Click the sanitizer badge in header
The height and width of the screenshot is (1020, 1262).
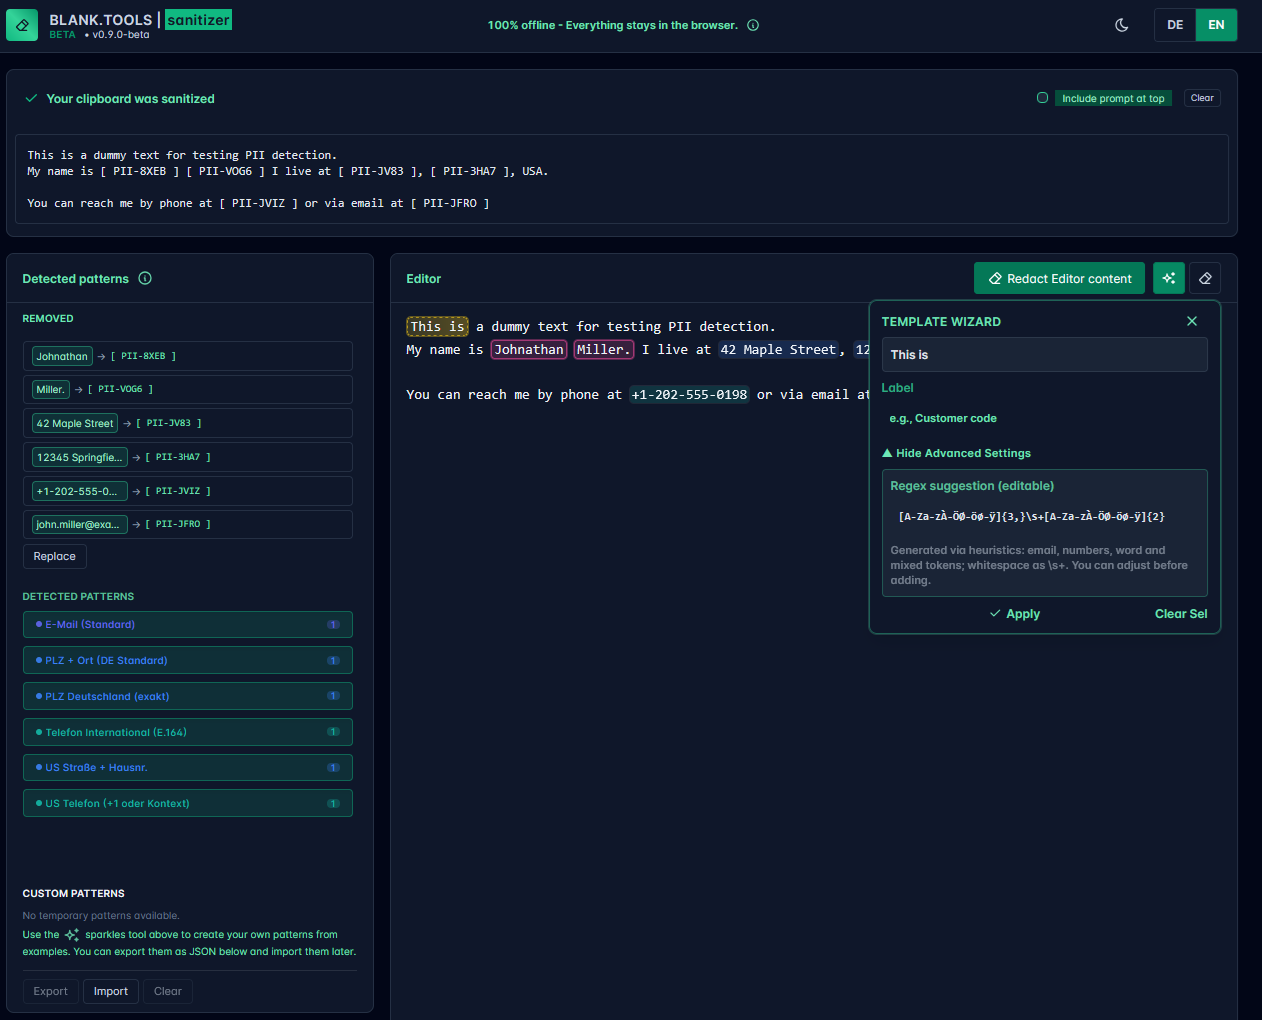pos(198,20)
